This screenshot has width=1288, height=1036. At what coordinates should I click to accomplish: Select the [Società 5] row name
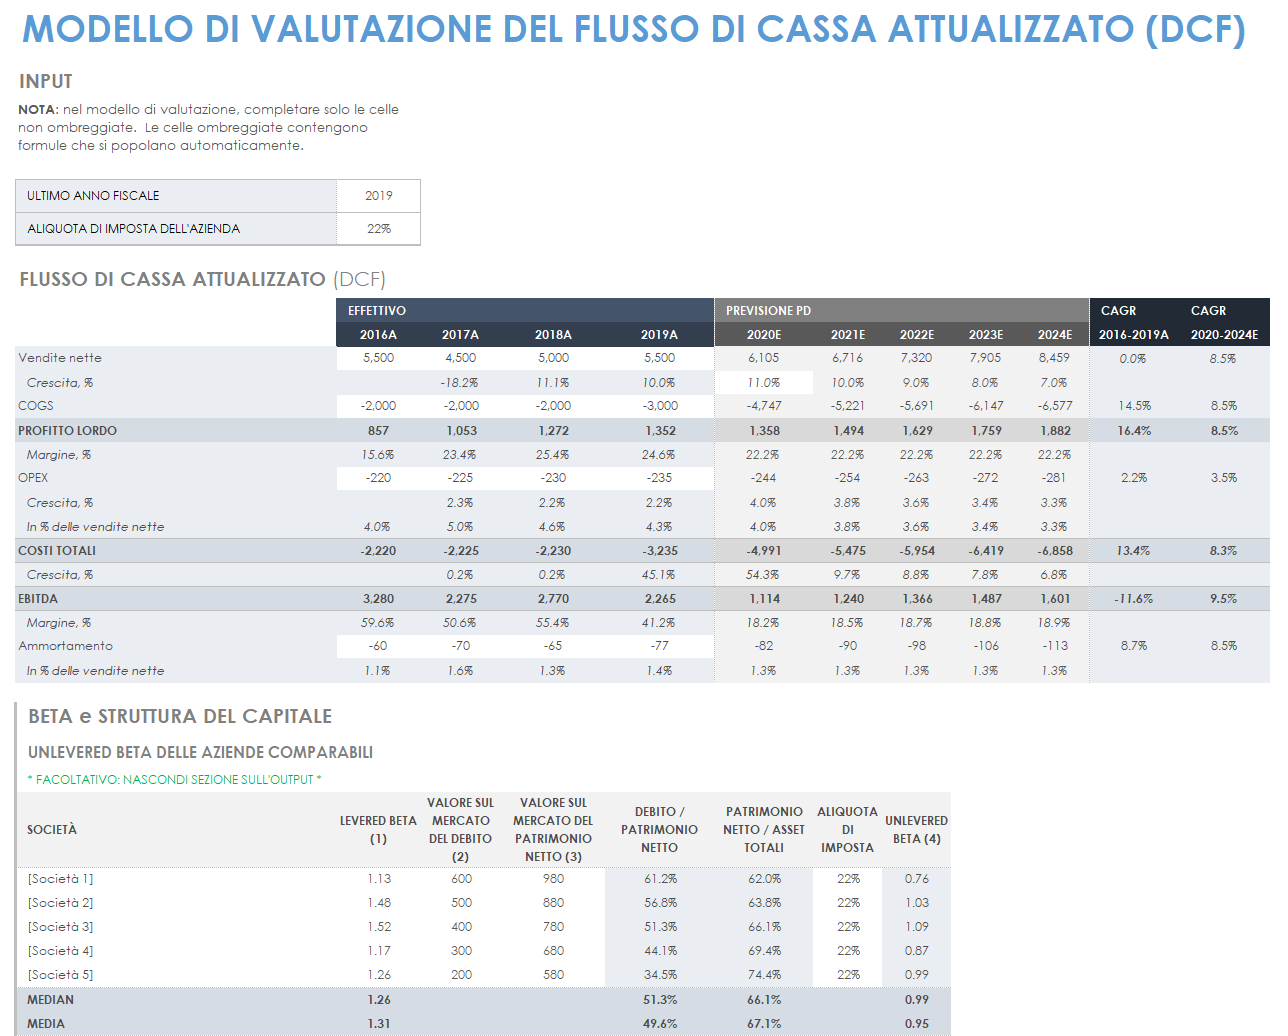click(60, 975)
